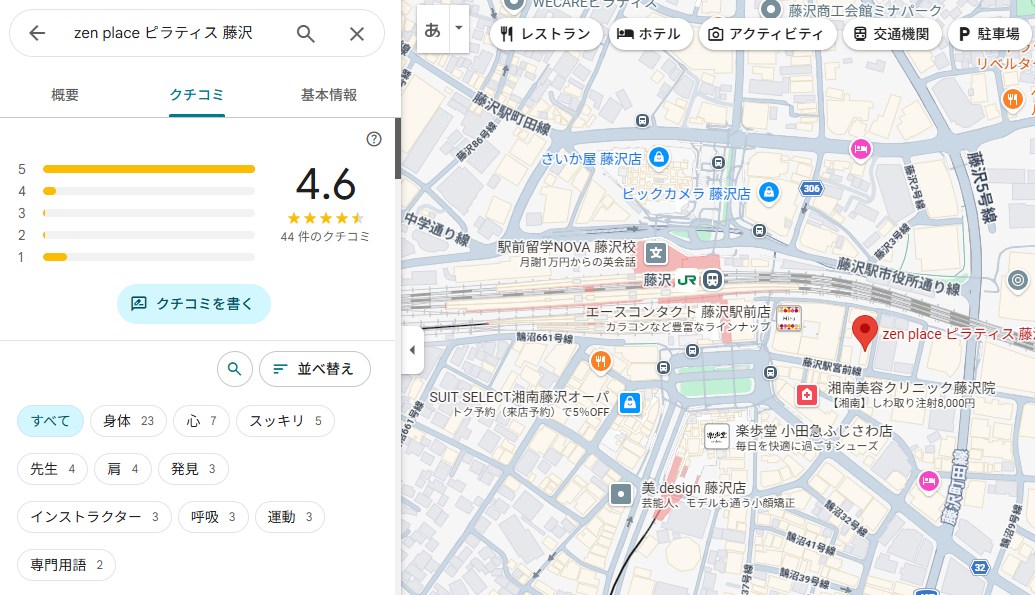
Task: Open the 並べ替え sort menu
Action: [x=314, y=369]
